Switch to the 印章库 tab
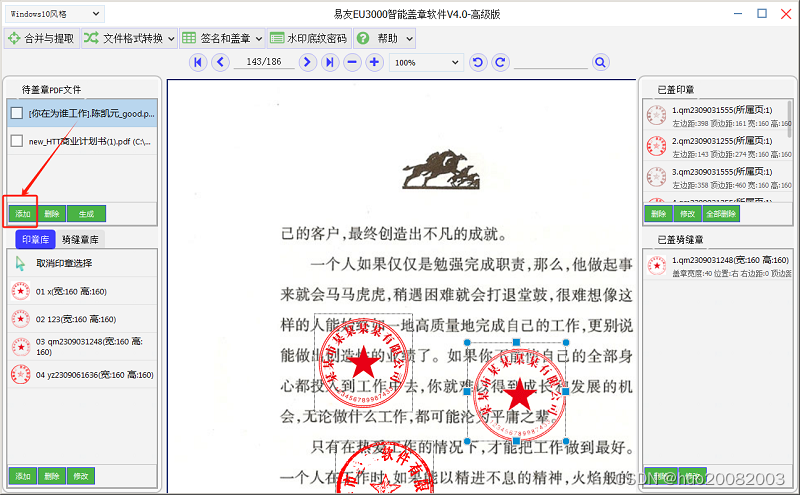Image resolution: width=800 pixels, height=495 pixels. tap(35, 239)
